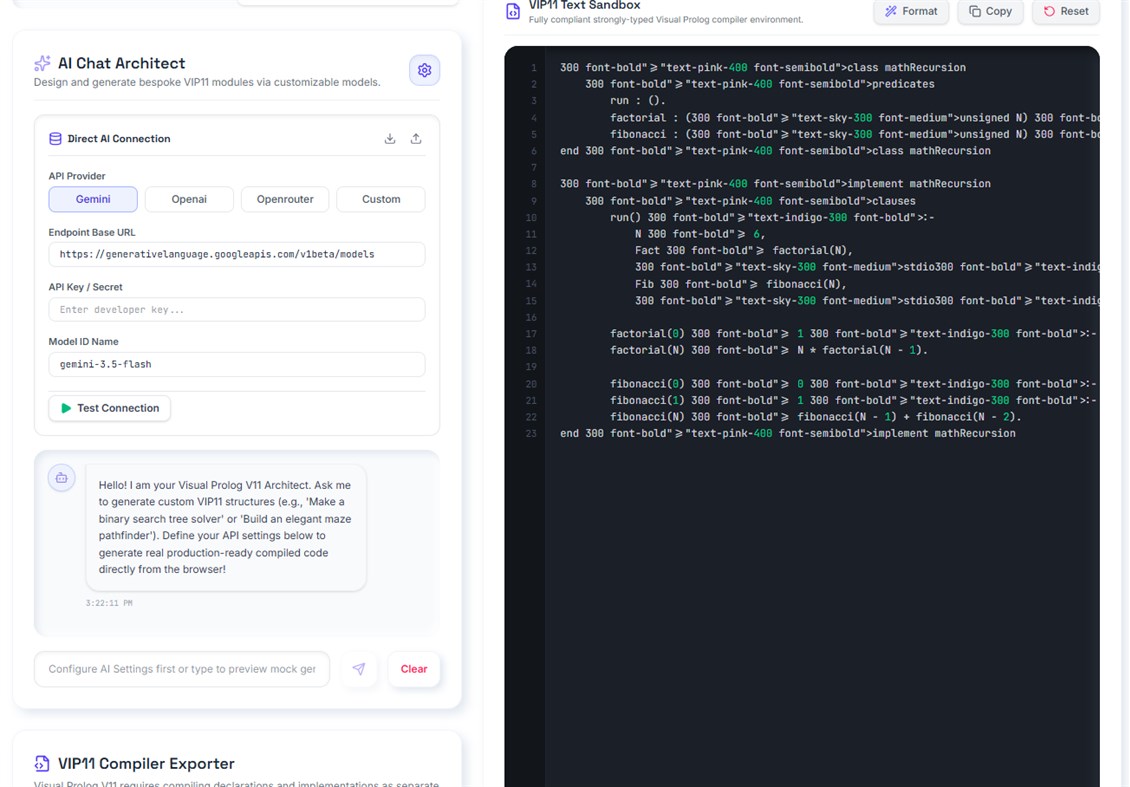Image resolution: width=1130 pixels, height=787 pixels.
Task: Copy the sandbox code
Action: (990, 12)
